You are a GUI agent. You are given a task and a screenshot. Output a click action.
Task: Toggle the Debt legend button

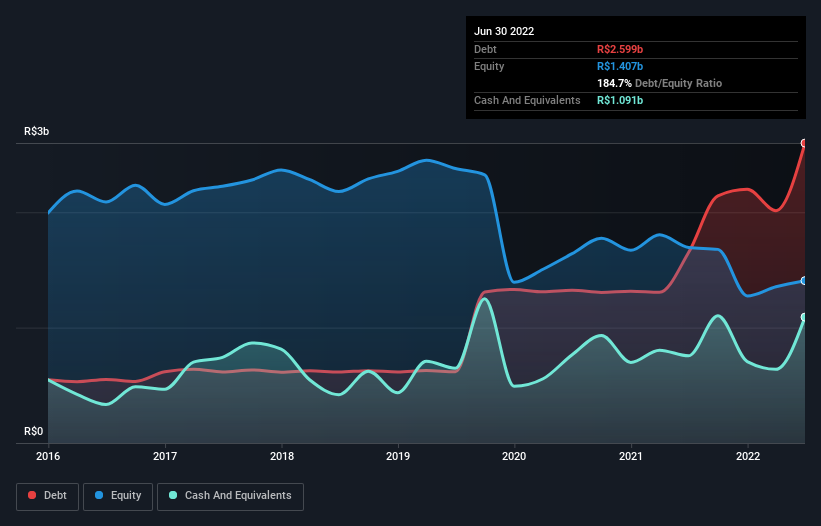tap(48, 496)
